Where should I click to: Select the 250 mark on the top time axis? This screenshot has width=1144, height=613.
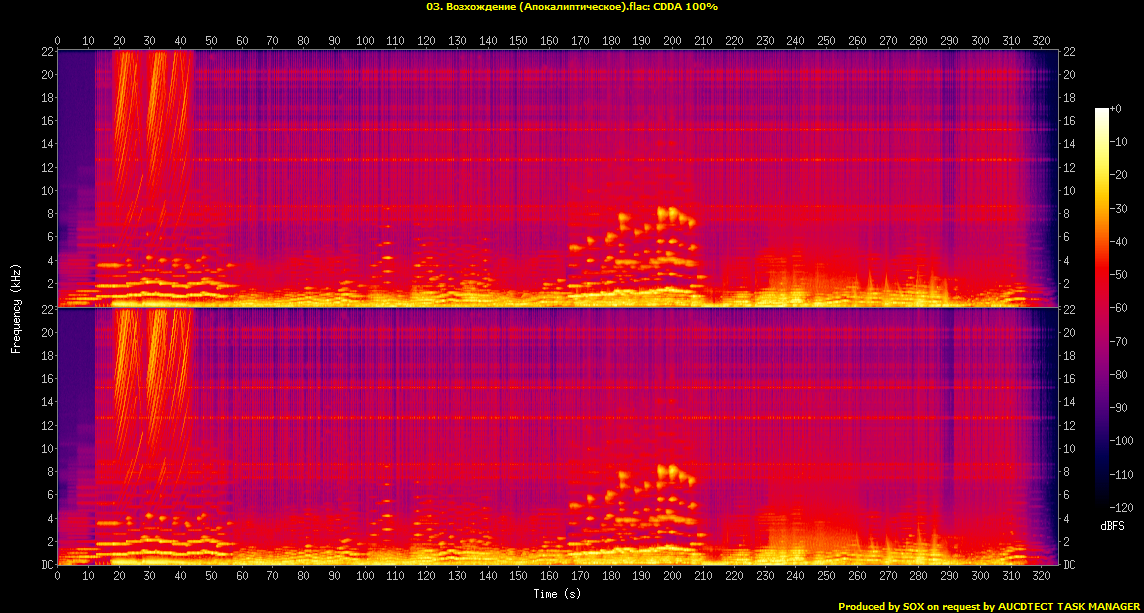coord(825,40)
